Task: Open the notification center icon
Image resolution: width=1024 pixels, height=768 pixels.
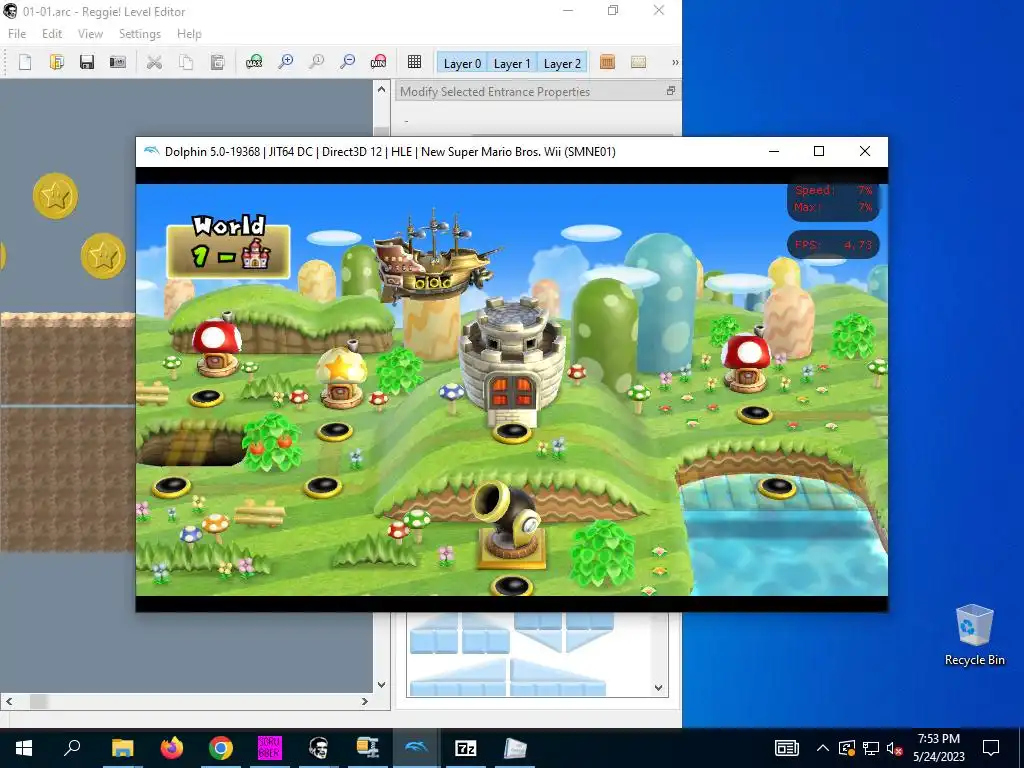Action: click(x=991, y=748)
